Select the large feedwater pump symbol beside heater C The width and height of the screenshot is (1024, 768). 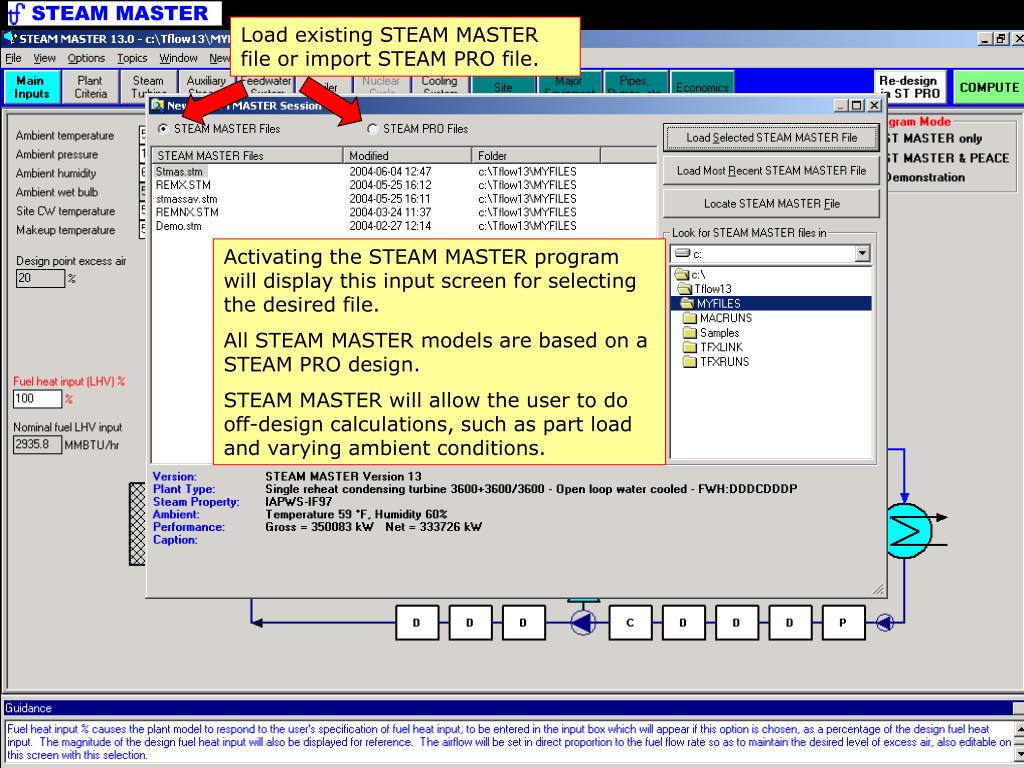pyautogui.click(x=583, y=622)
